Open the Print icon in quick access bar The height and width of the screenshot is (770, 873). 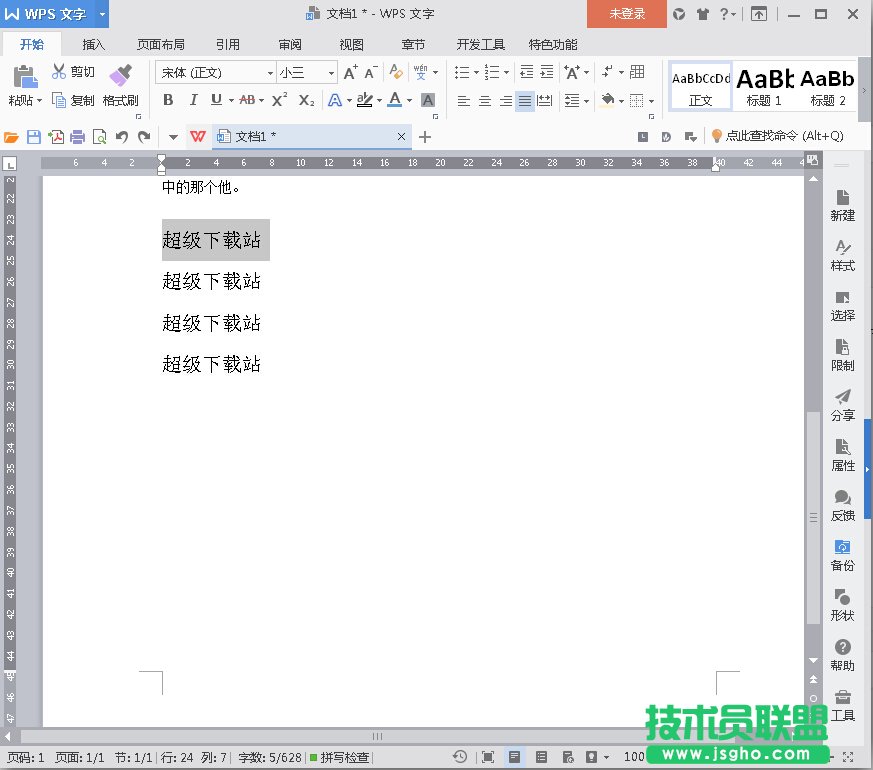(x=77, y=136)
